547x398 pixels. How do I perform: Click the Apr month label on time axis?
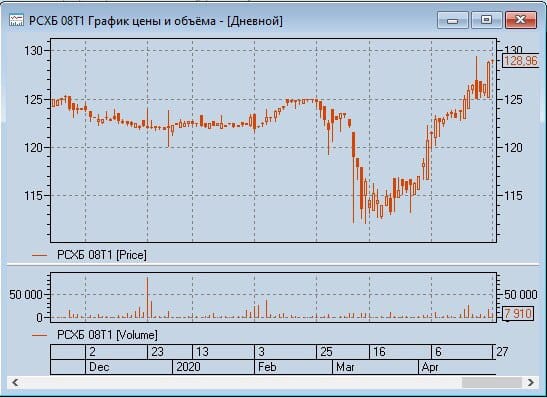[430, 367]
